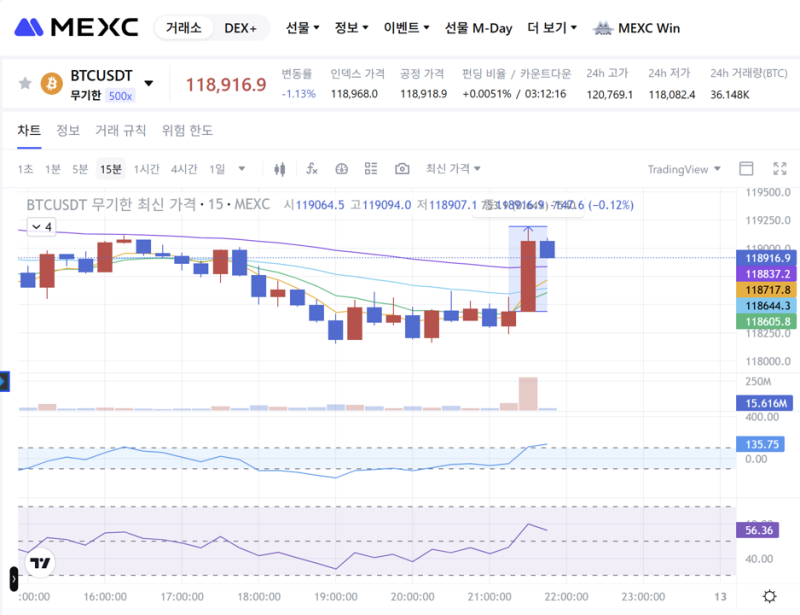Expand more timeframe options dropdown
Screen dimensions: 800x615
(242, 168)
